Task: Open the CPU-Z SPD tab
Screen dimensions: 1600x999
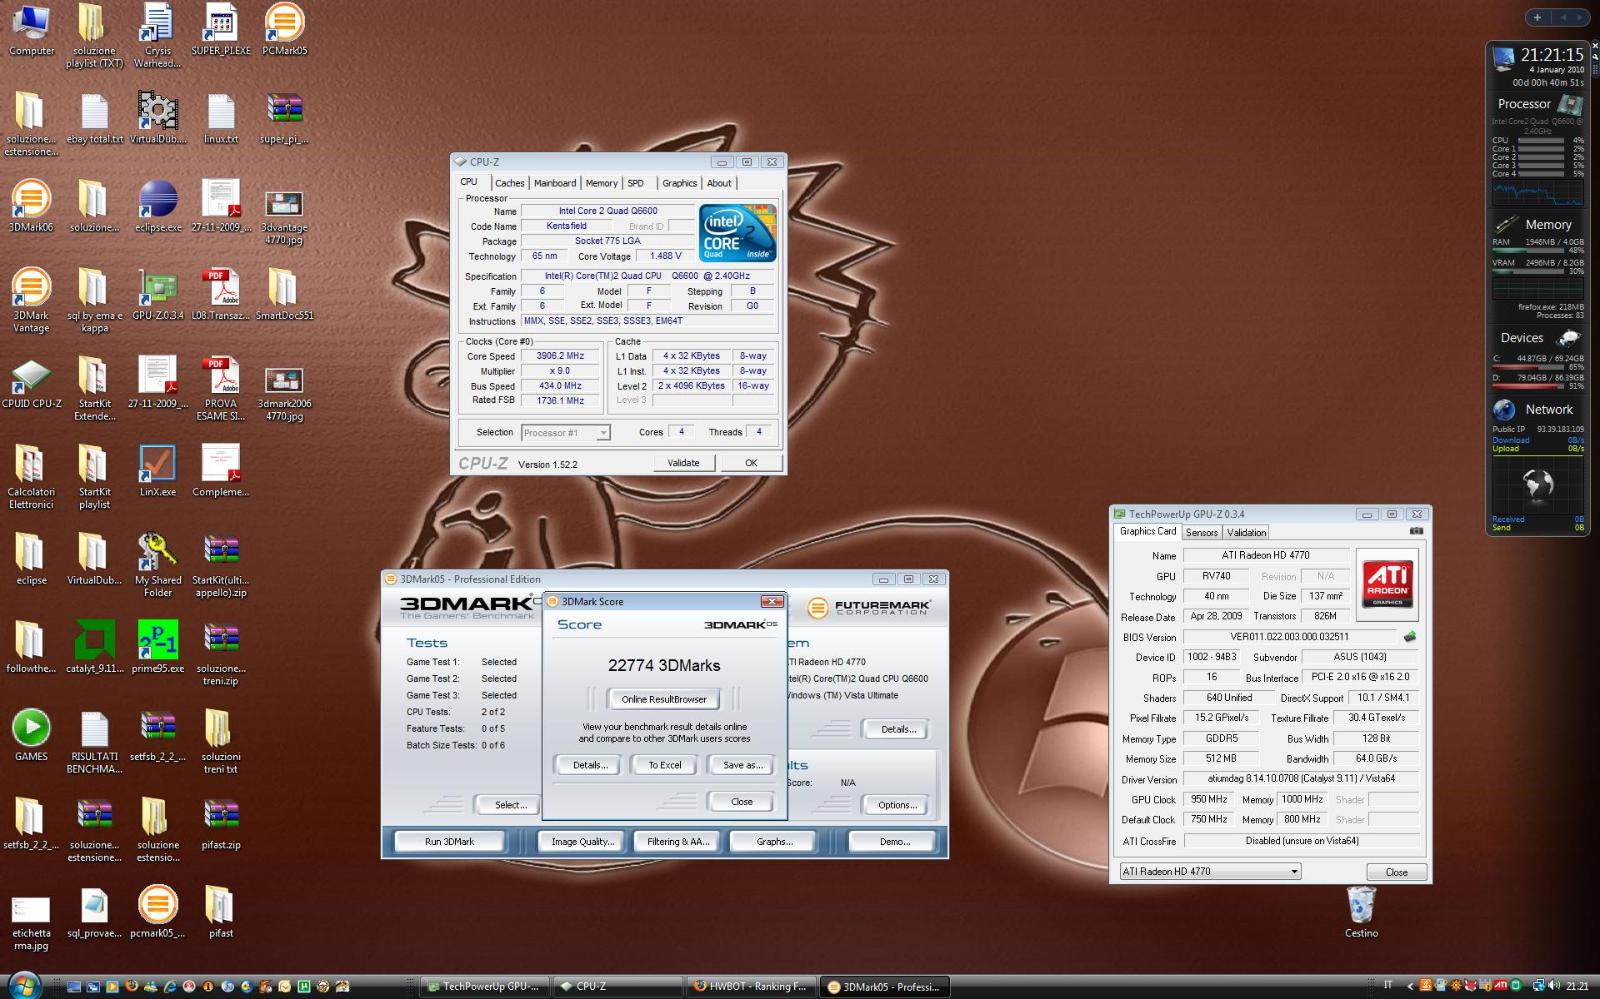Action: point(635,183)
